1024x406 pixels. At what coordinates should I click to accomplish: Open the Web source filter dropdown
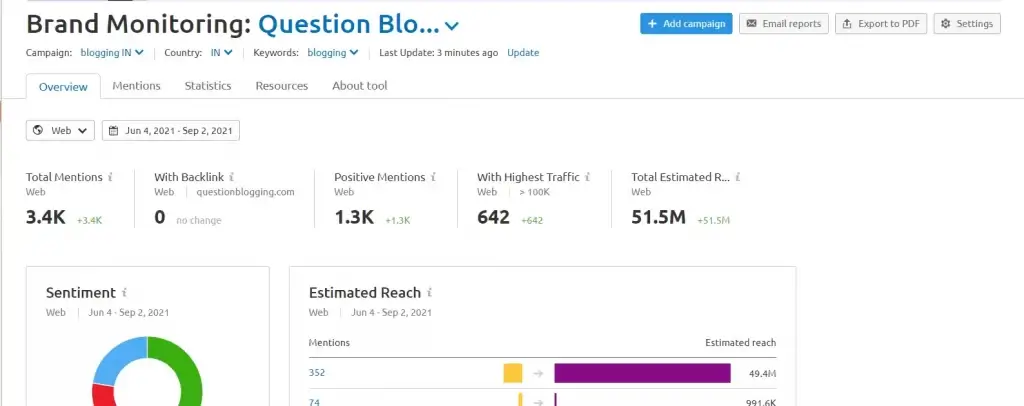(60, 130)
